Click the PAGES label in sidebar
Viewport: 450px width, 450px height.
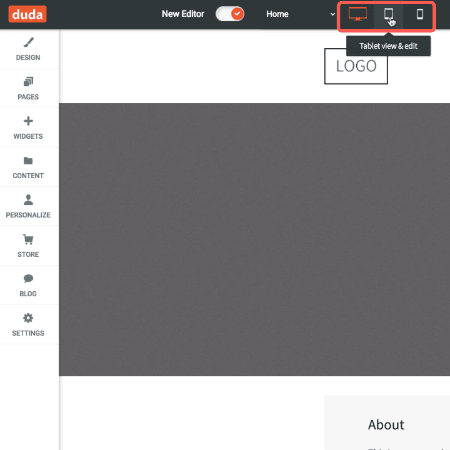28,97
